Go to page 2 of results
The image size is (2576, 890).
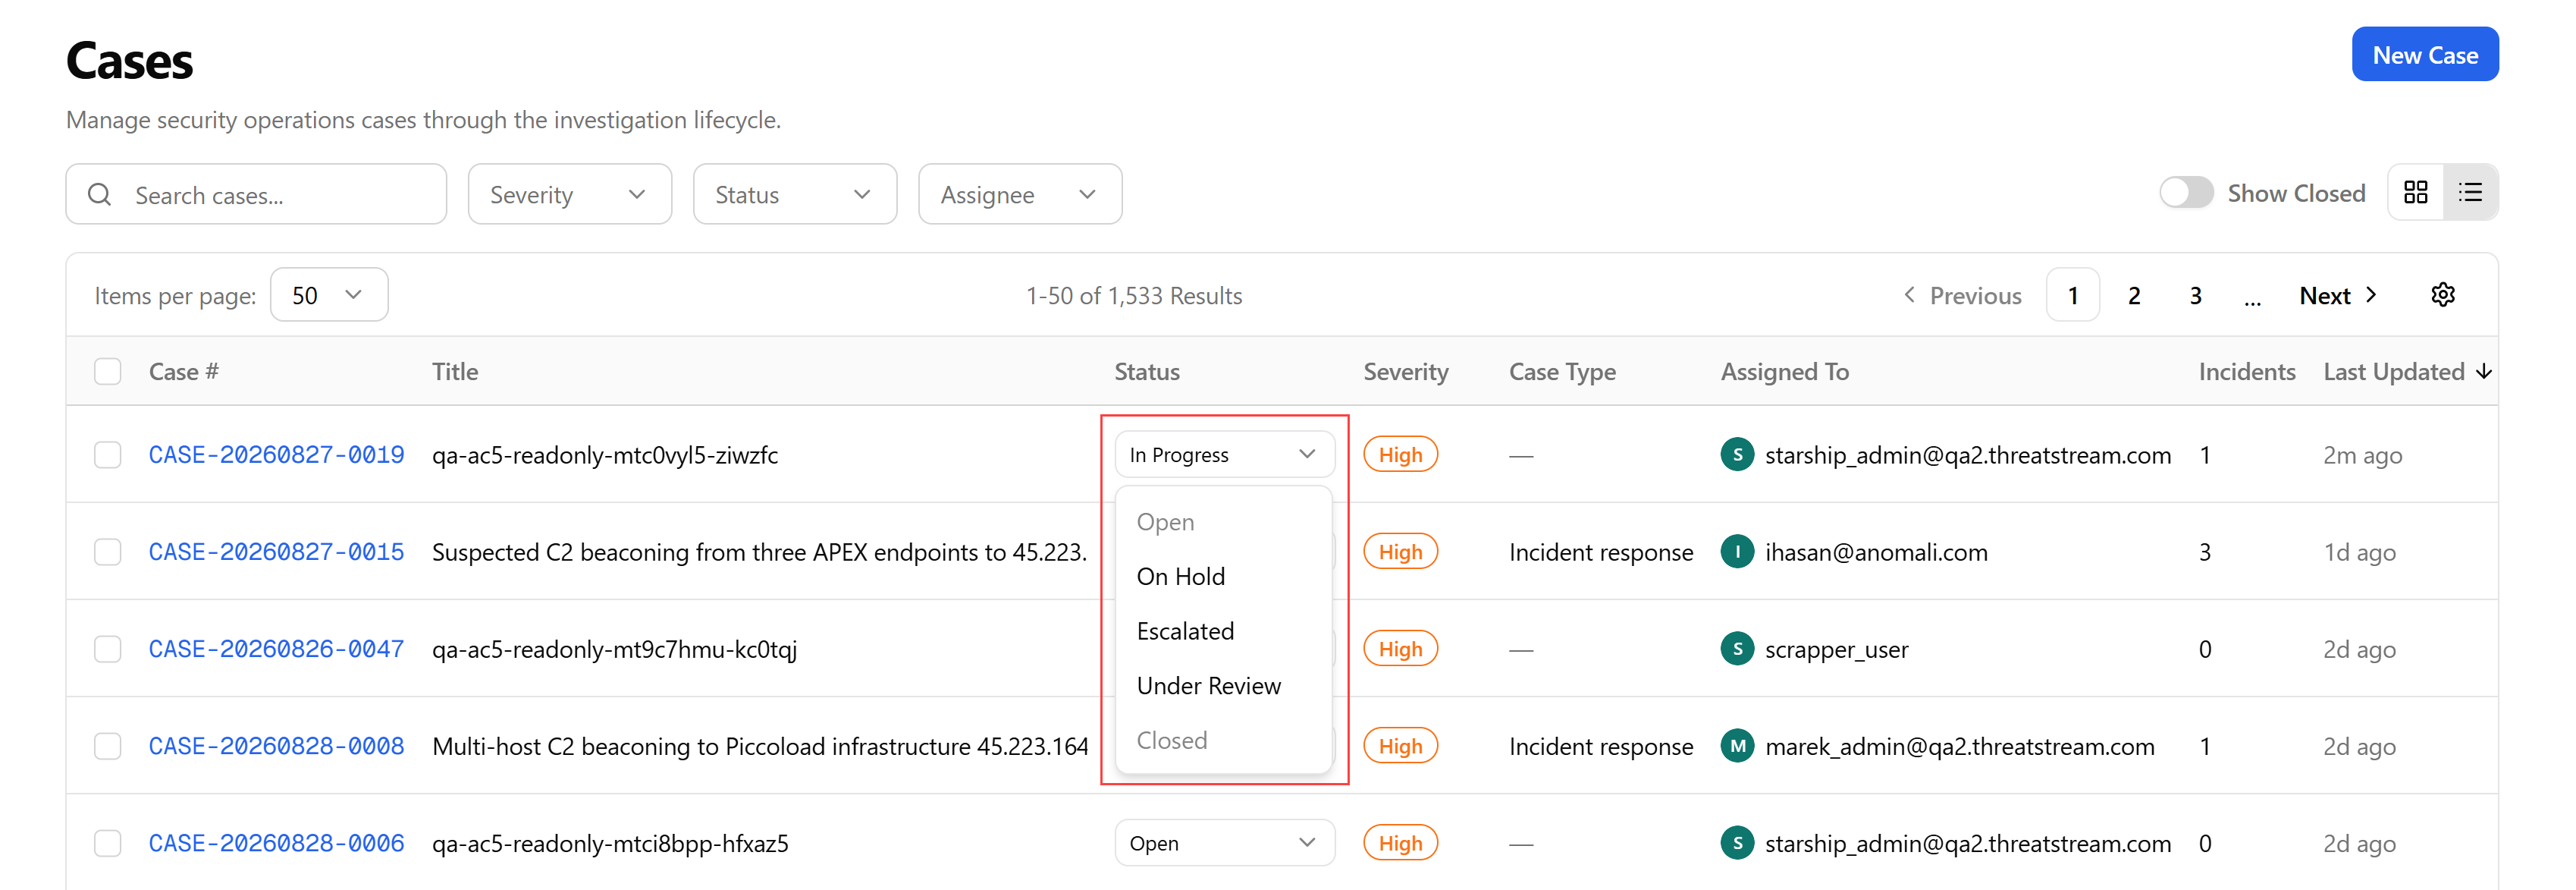(x=2133, y=295)
